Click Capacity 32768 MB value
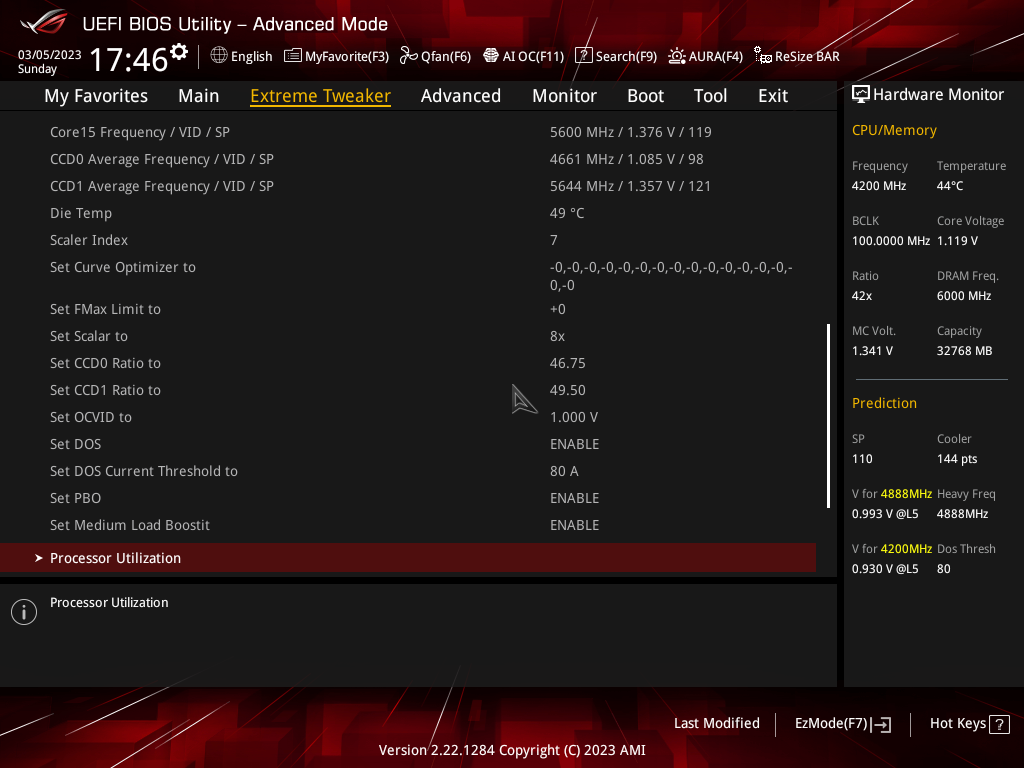1024x768 pixels. [964, 351]
